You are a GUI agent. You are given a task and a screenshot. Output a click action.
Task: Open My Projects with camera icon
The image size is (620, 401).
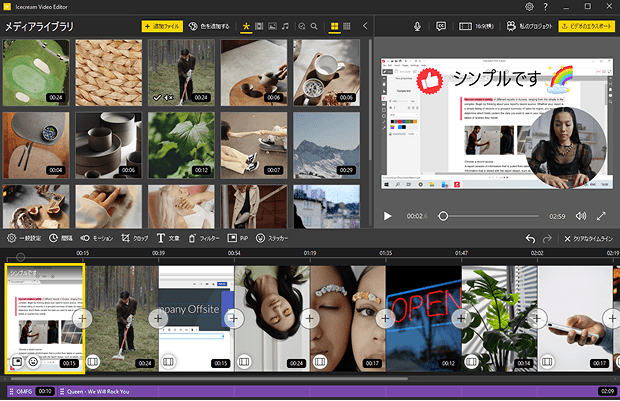click(x=529, y=26)
